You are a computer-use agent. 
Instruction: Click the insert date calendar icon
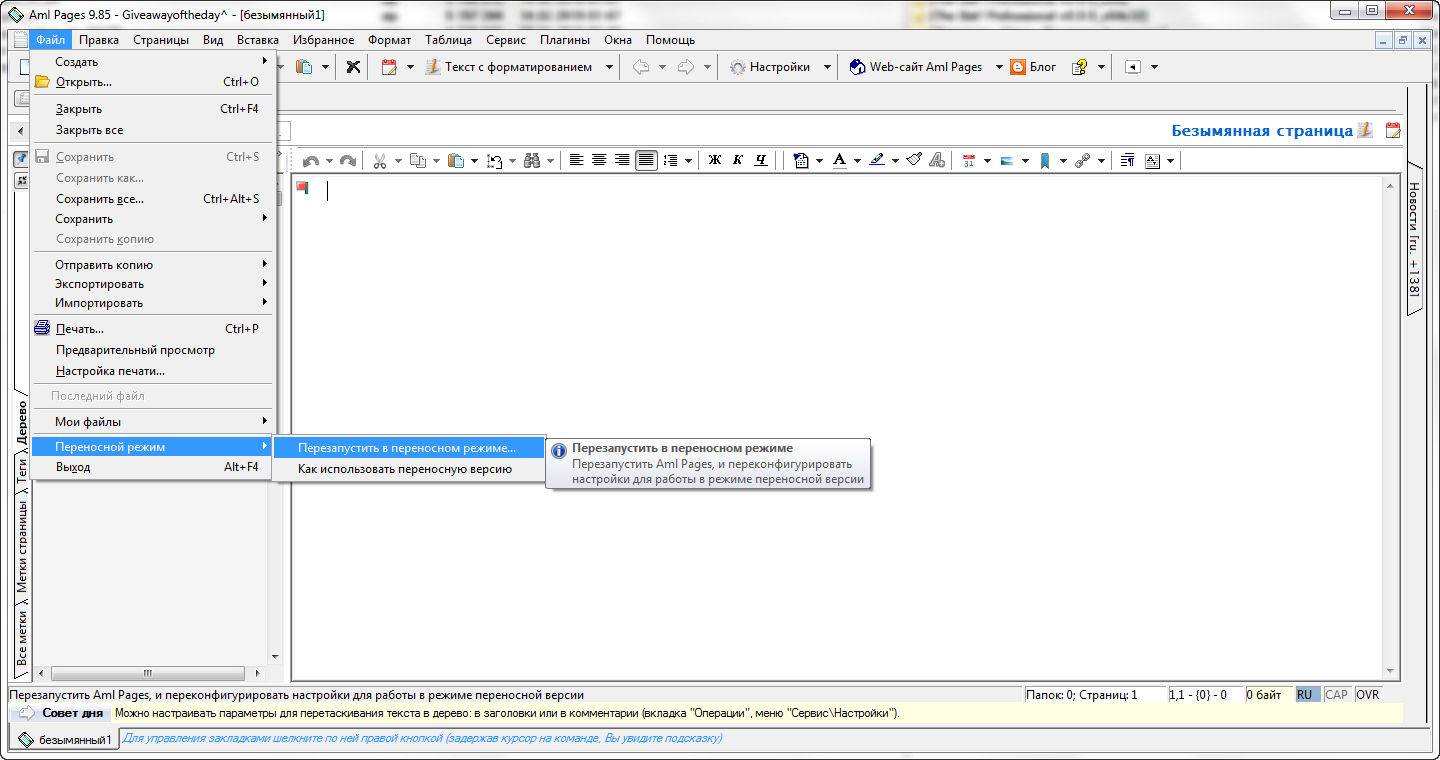pyautogui.click(x=969, y=160)
